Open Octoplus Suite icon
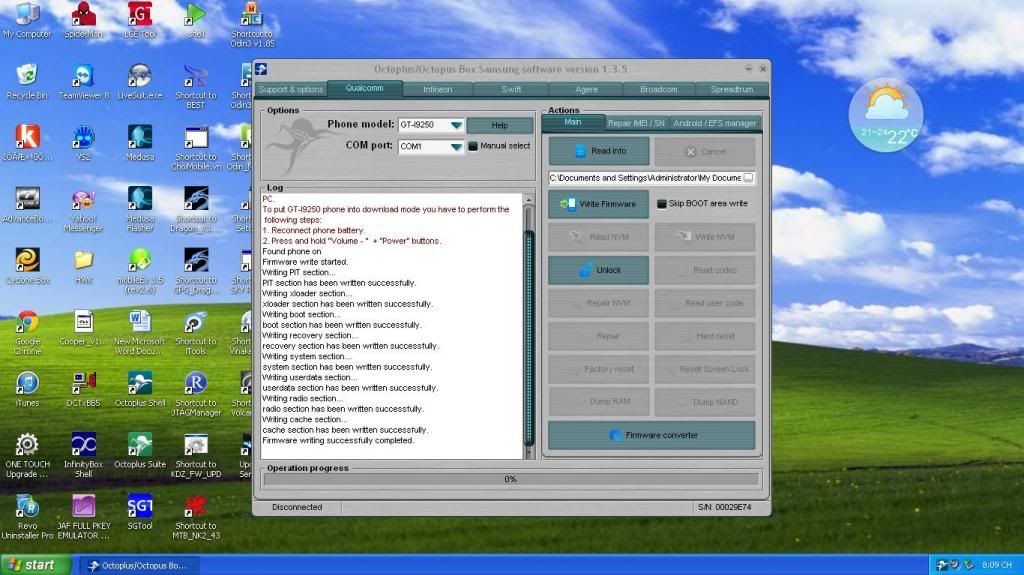Screen dimensions: 1024x575 [x=140, y=451]
